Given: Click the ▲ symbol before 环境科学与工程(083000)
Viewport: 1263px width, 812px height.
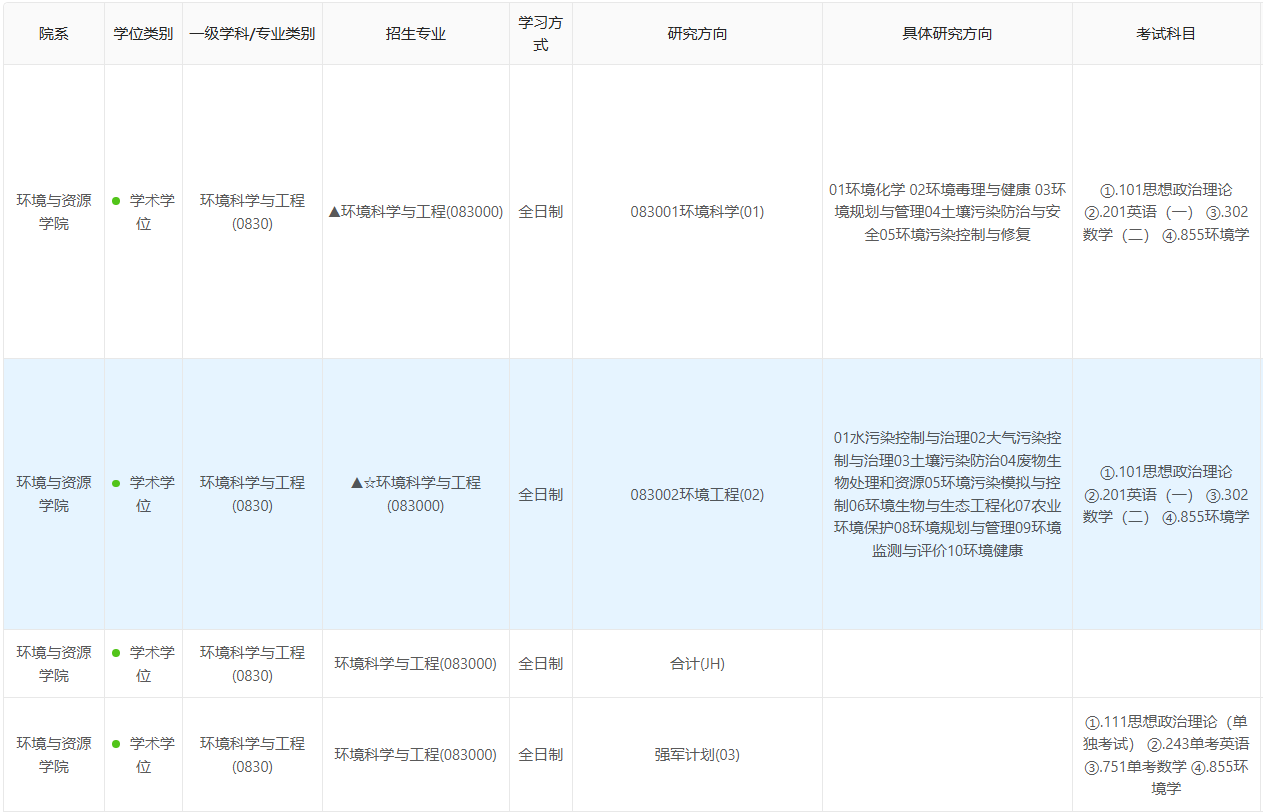Looking at the screenshot, I should pos(335,212).
